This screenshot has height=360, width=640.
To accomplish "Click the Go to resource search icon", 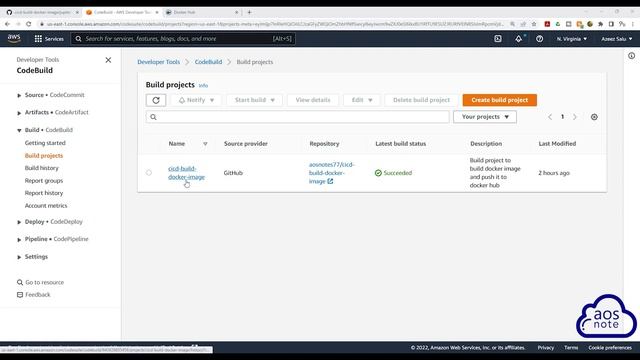I will click(20, 282).
